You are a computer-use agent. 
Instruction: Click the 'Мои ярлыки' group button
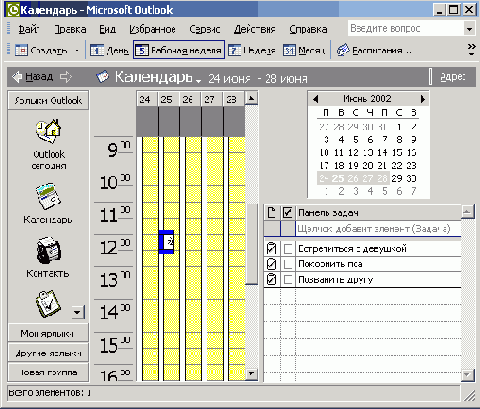tap(48, 333)
